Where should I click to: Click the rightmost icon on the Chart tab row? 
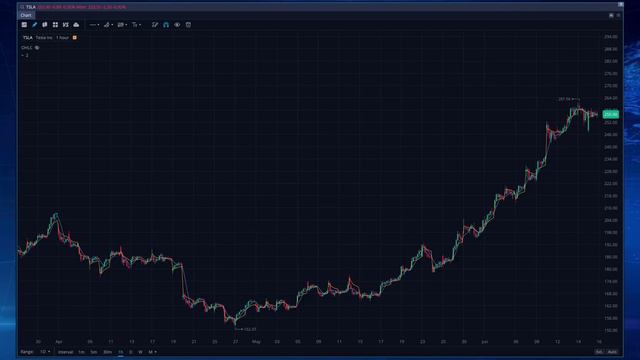click(618, 16)
